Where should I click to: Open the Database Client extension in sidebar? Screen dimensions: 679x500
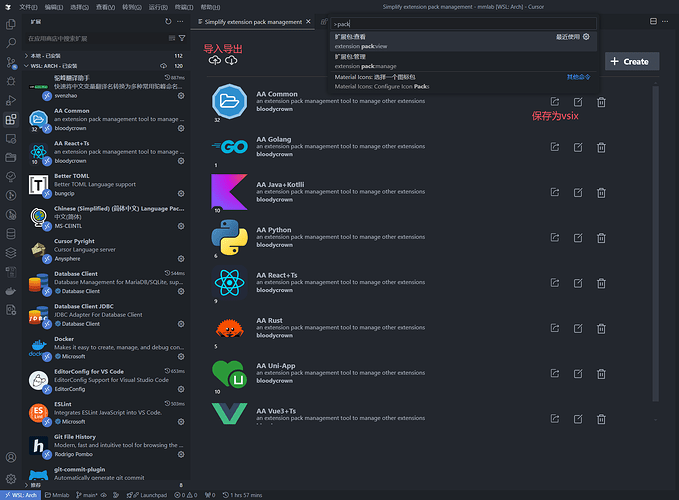(107, 282)
